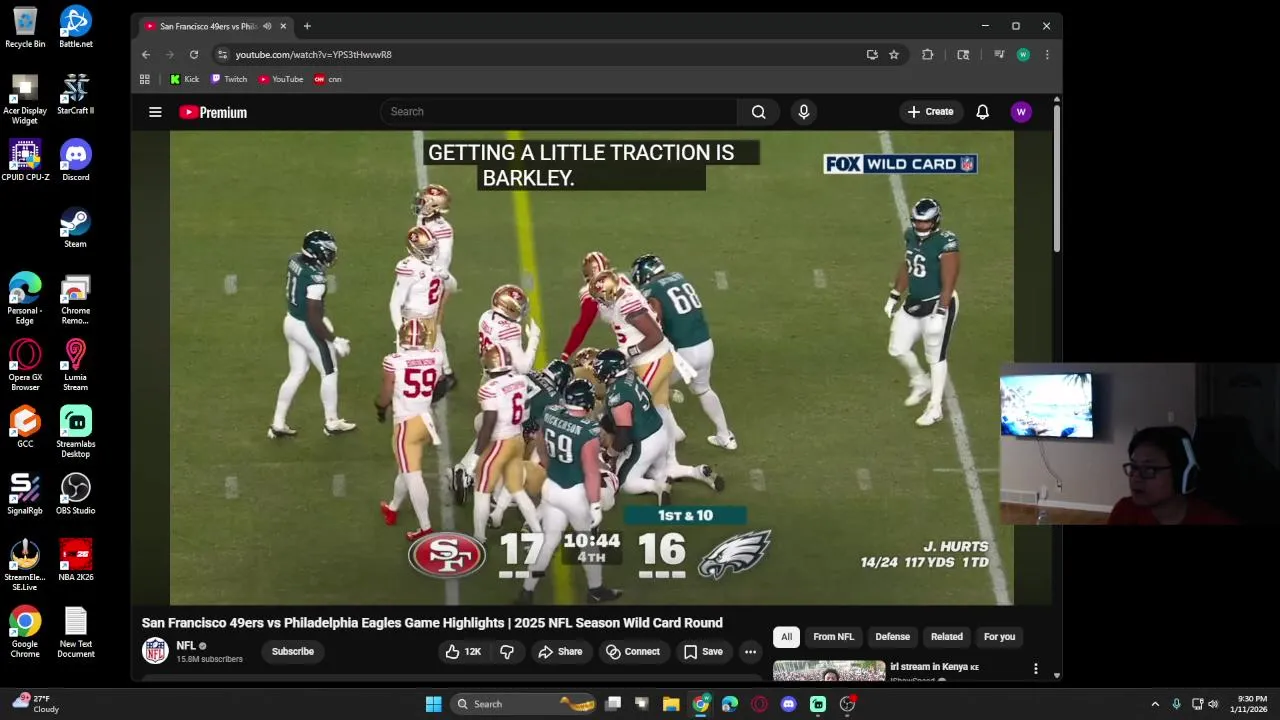Go back in Chrome browser
The image size is (1280, 720).
point(146,54)
